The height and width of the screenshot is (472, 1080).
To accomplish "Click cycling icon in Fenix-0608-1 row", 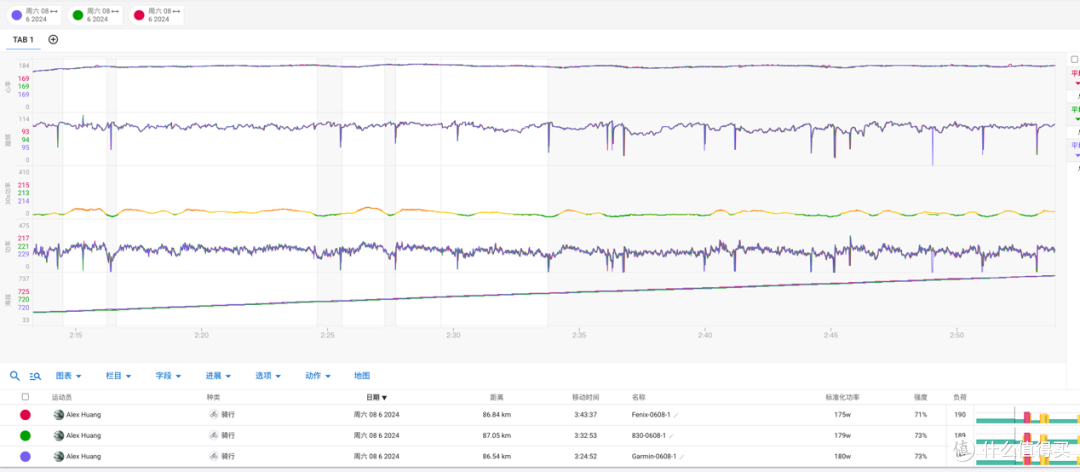I will pyautogui.click(x=214, y=415).
